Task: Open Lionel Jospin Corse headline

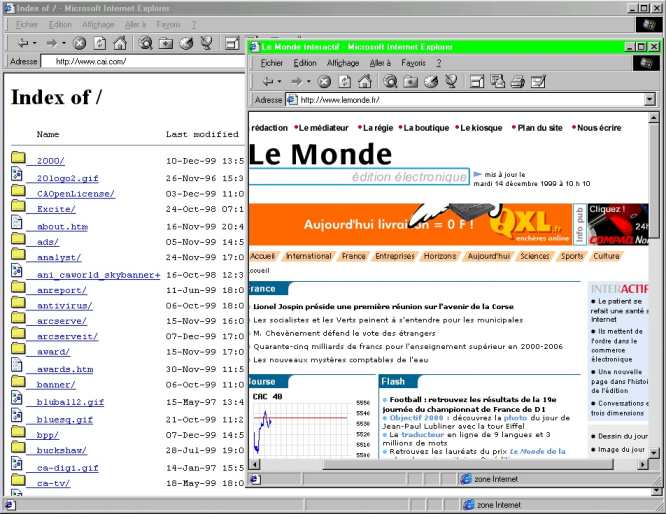Action: [x=383, y=306]
